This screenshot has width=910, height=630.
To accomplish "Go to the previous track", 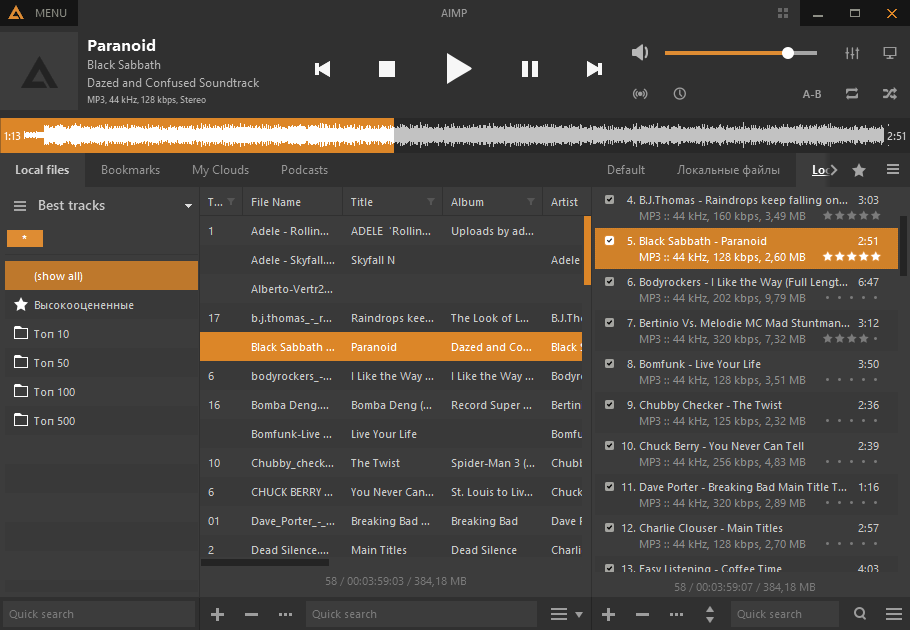I will pos(322,69).
